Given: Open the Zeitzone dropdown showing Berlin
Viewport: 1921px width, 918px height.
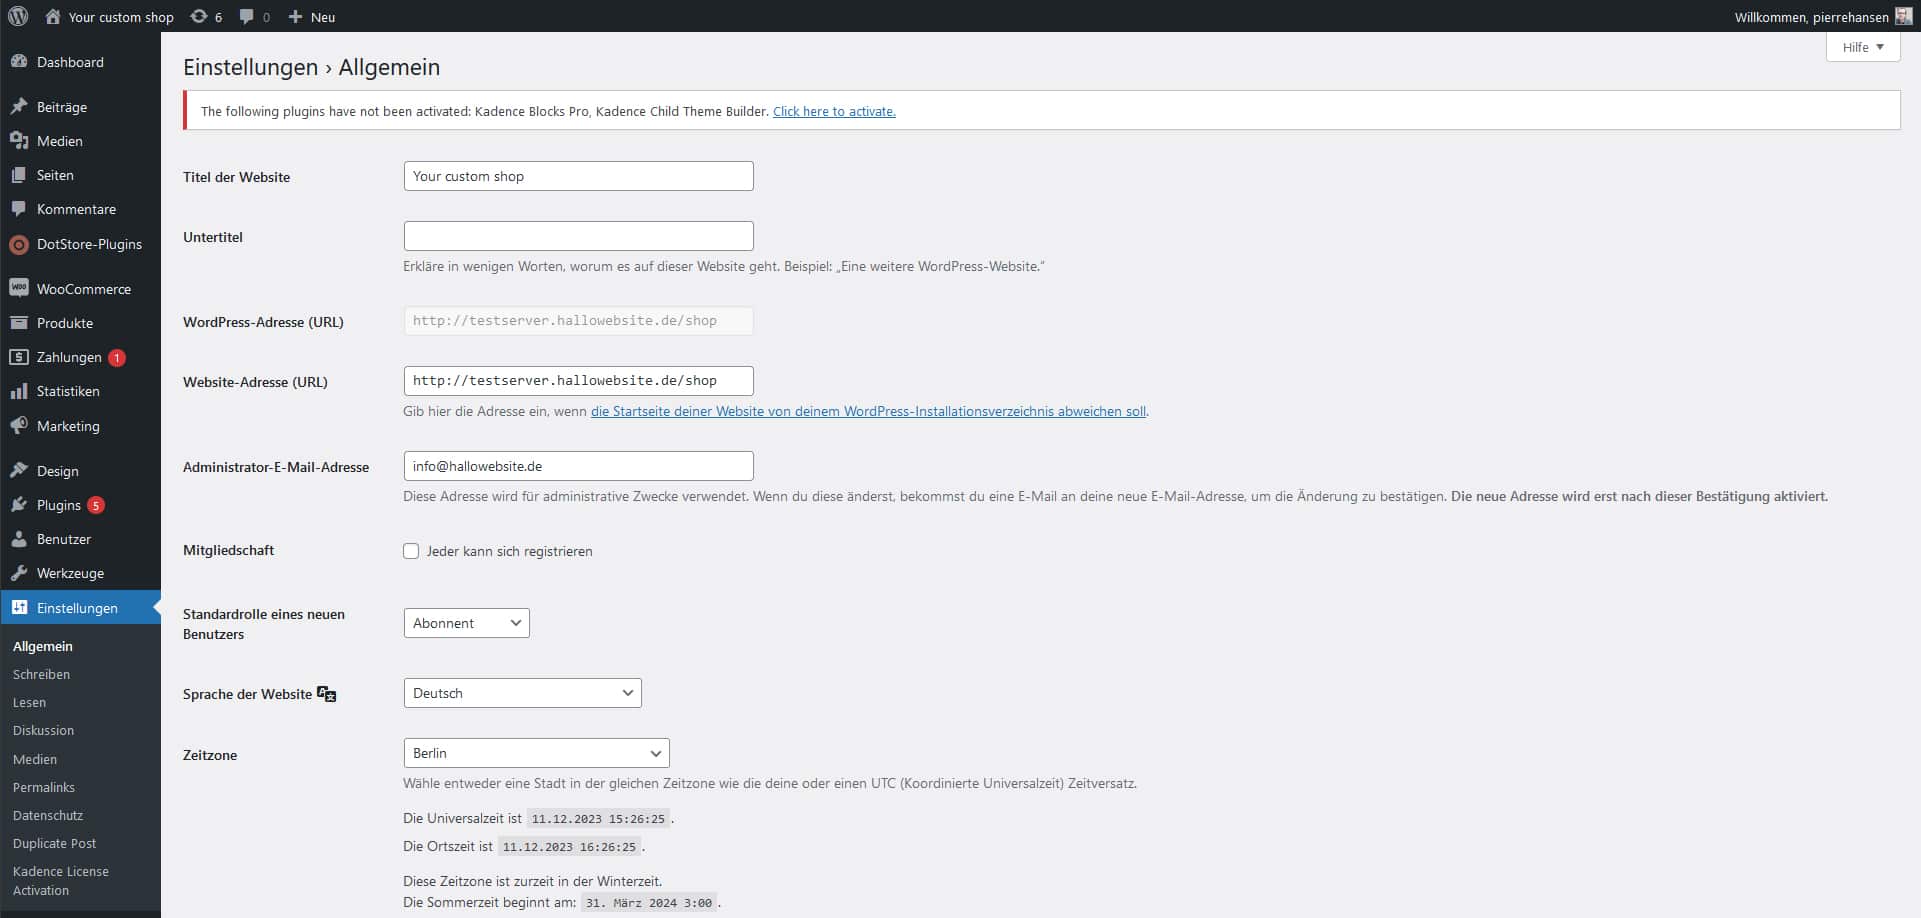Looking at the screenshot, I should coord(536,753).
